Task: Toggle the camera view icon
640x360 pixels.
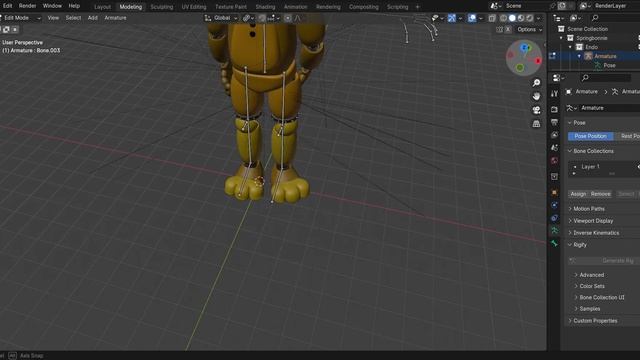Action: (x=536, y=110)
